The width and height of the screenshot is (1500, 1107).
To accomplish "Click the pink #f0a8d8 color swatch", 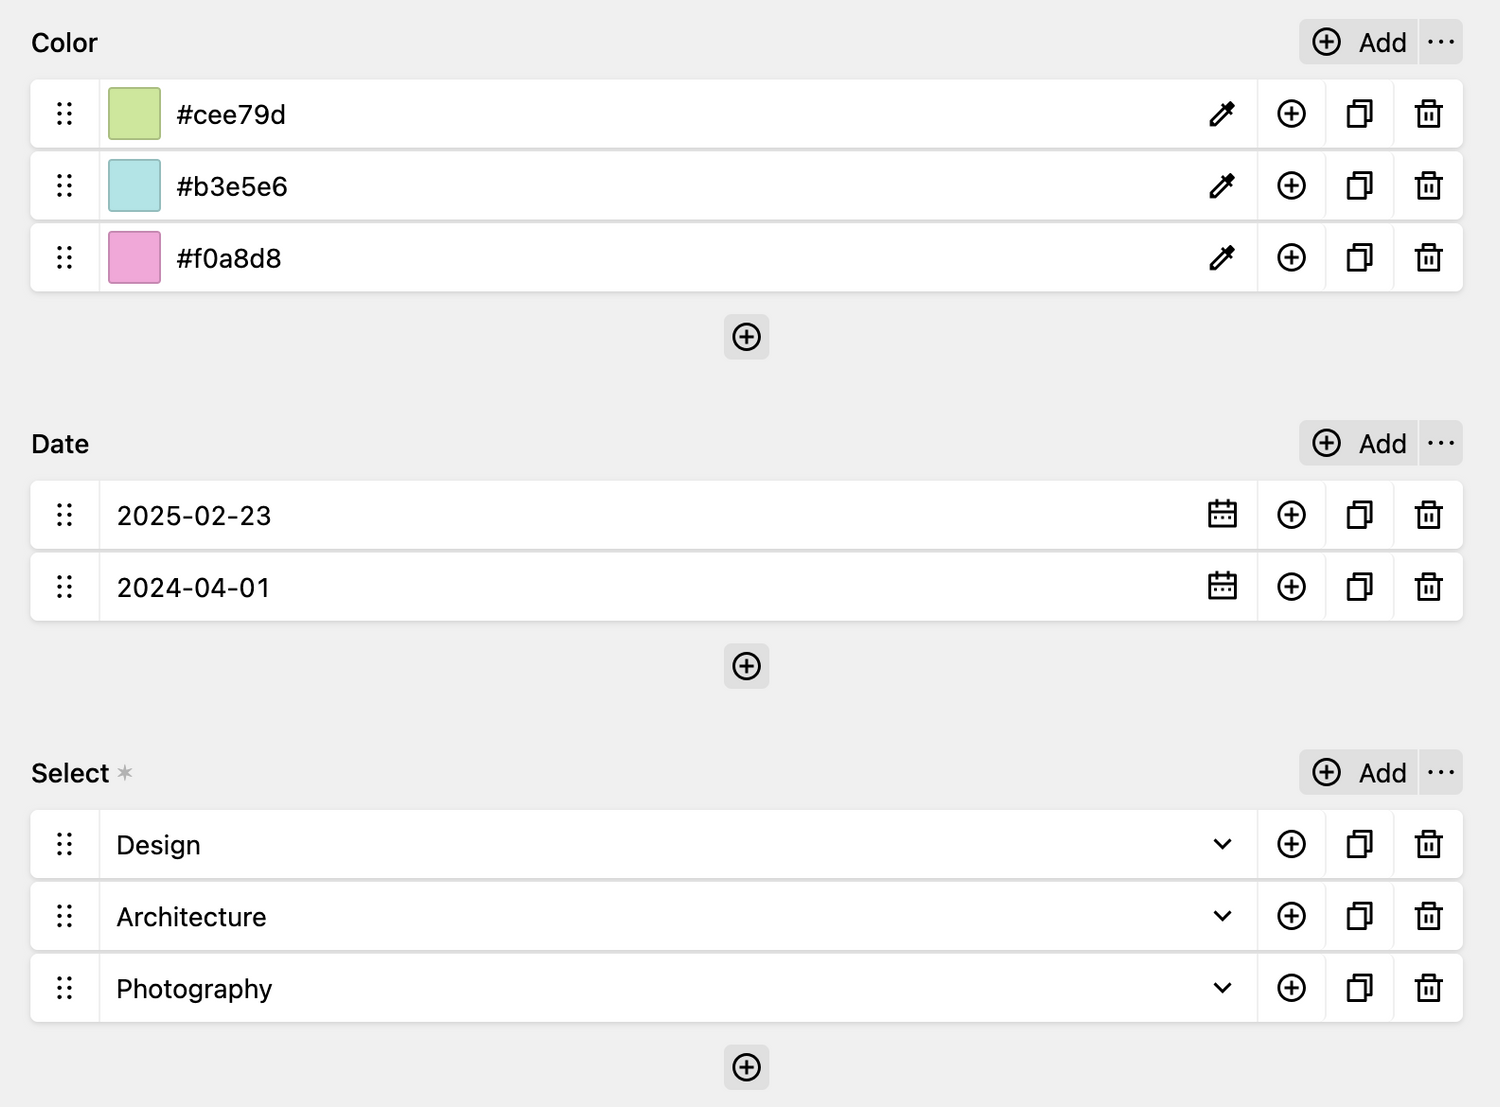I will coord(134,258).
